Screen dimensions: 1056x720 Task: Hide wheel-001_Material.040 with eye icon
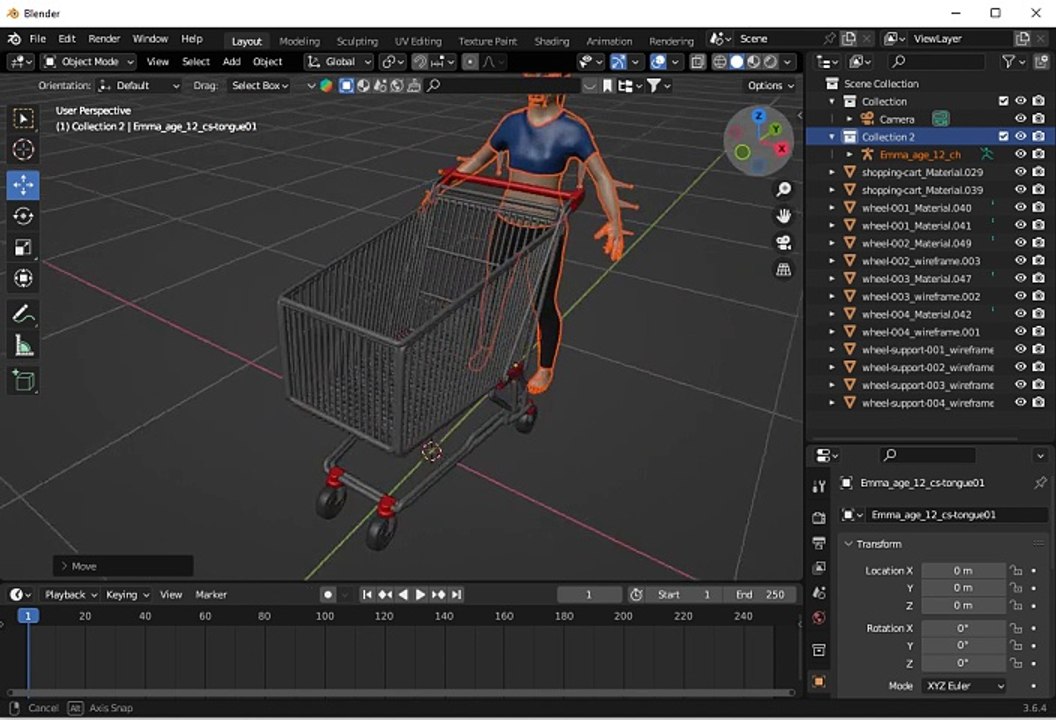tap(1021, 207)
